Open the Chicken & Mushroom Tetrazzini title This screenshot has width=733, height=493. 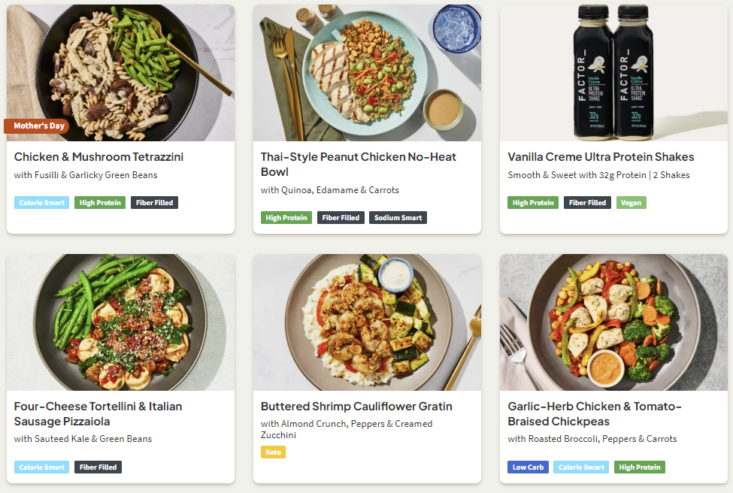click(x=99, y=157)
